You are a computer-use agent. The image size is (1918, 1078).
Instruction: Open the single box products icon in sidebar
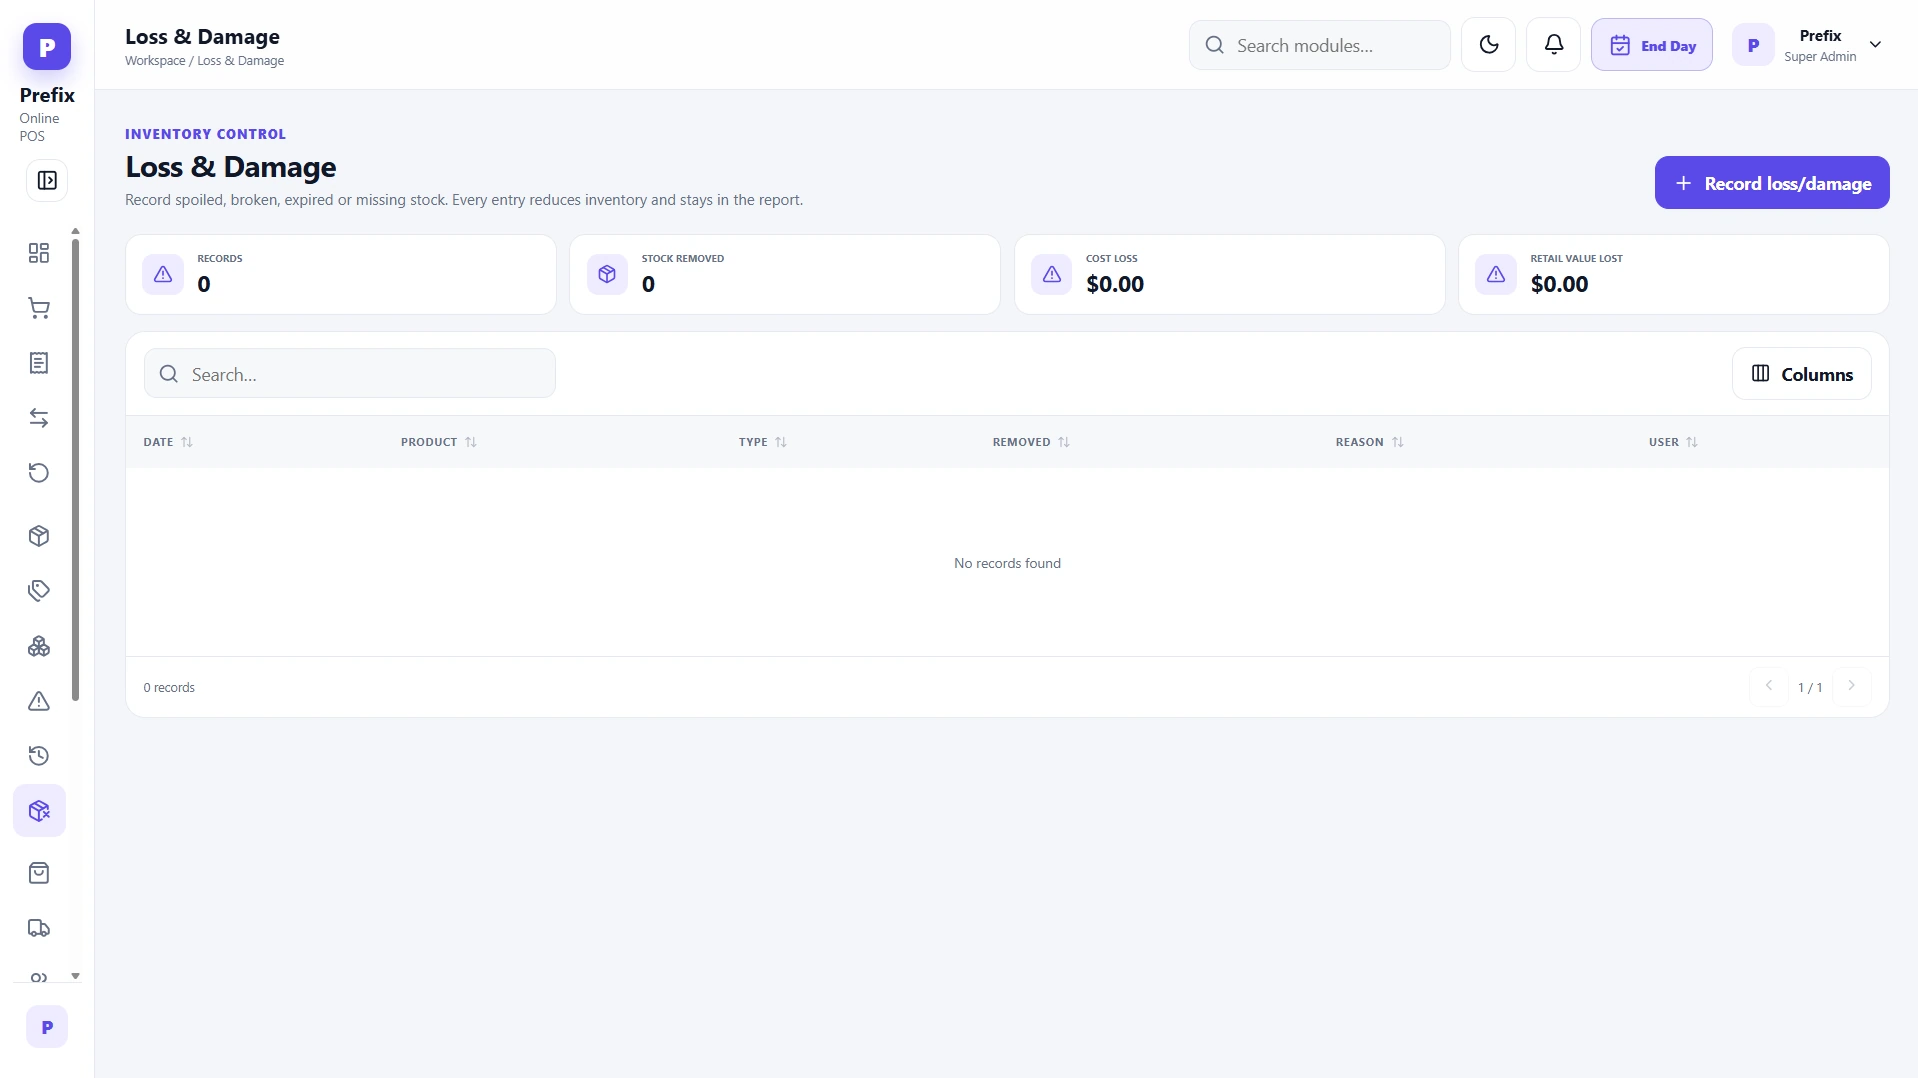click(x=39, y=536)
